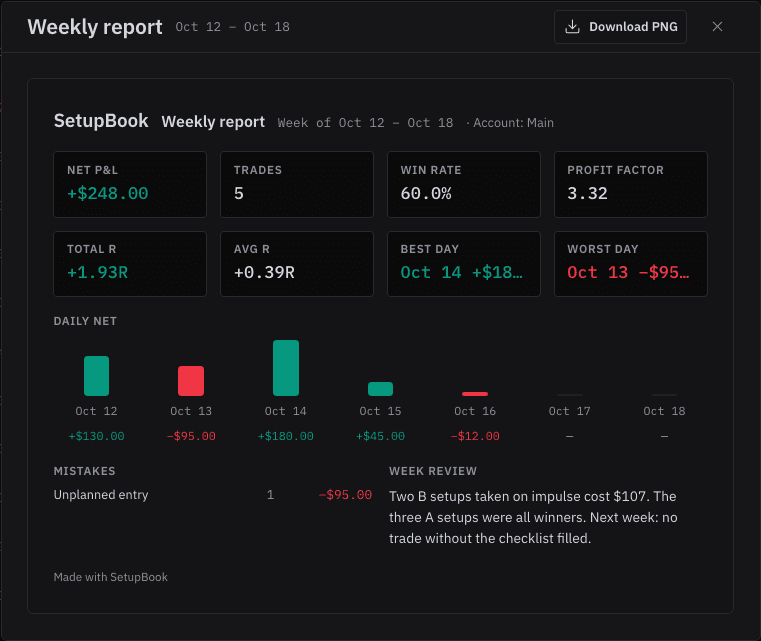
Task: Select the TRADES stat card
Action: point(297,184)
